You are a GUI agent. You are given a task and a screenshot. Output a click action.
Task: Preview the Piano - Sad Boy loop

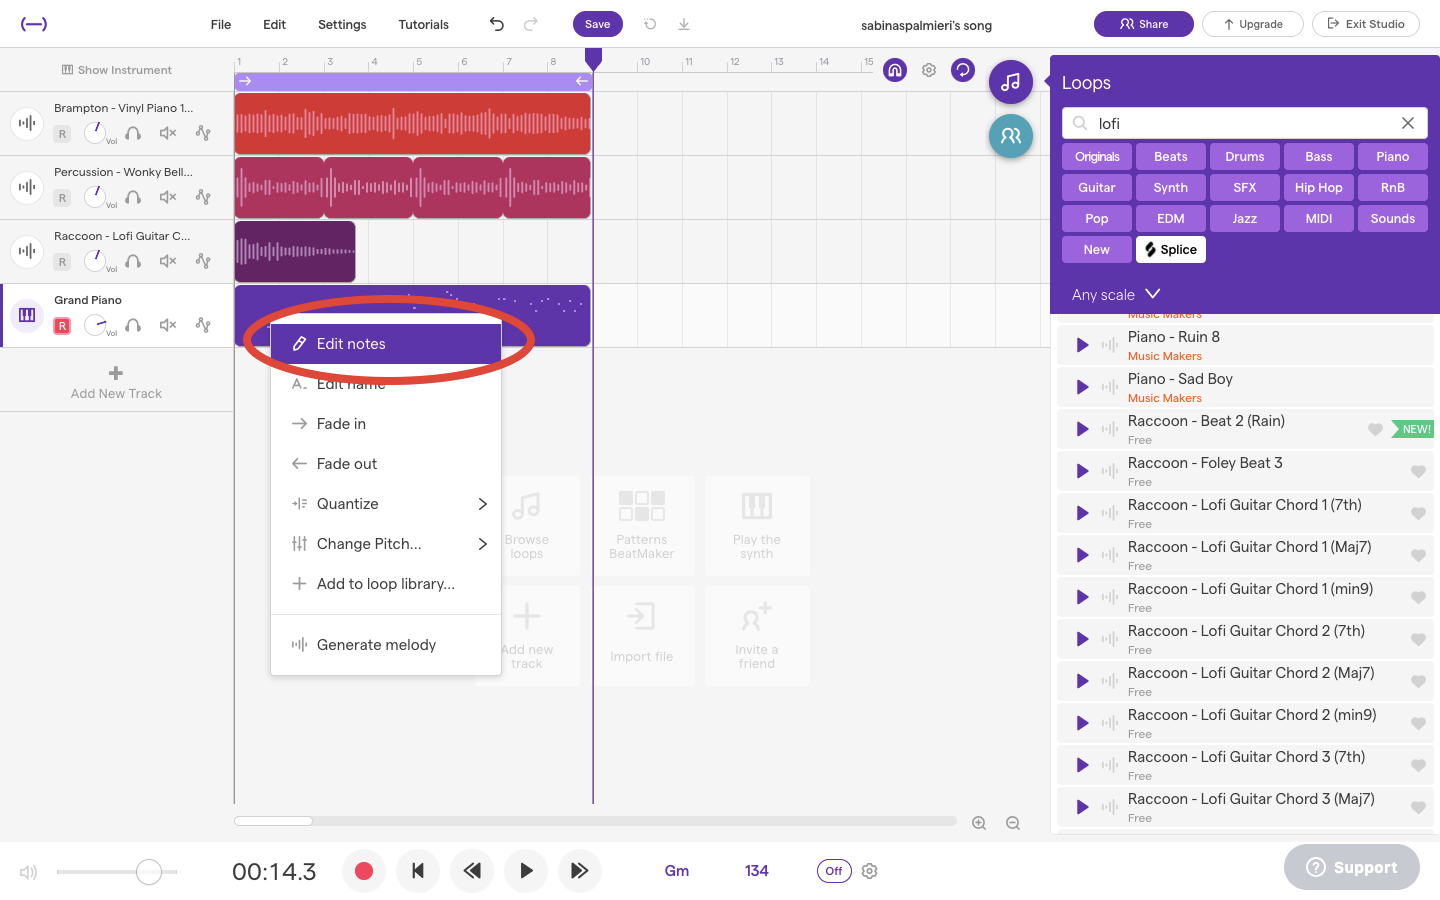(x=1082, y=387)
